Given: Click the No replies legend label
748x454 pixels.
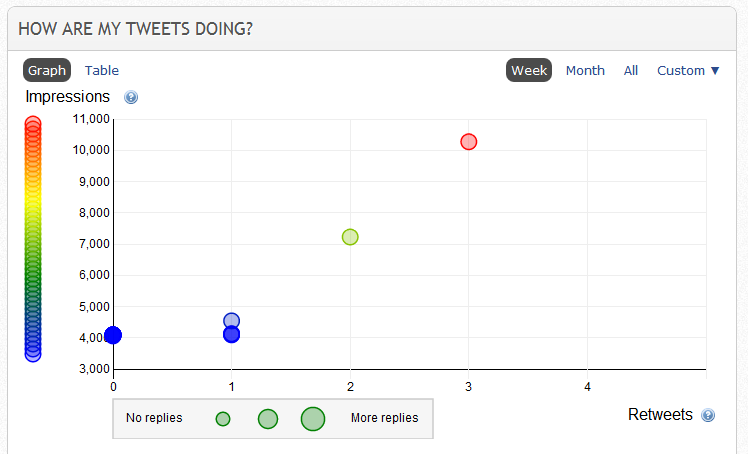Looking at the screenshot, I should [x=154, y=418].
